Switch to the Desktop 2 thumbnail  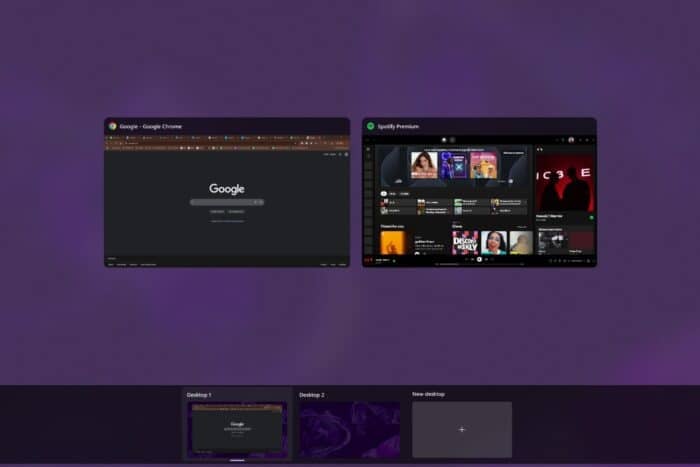[350, 429]
